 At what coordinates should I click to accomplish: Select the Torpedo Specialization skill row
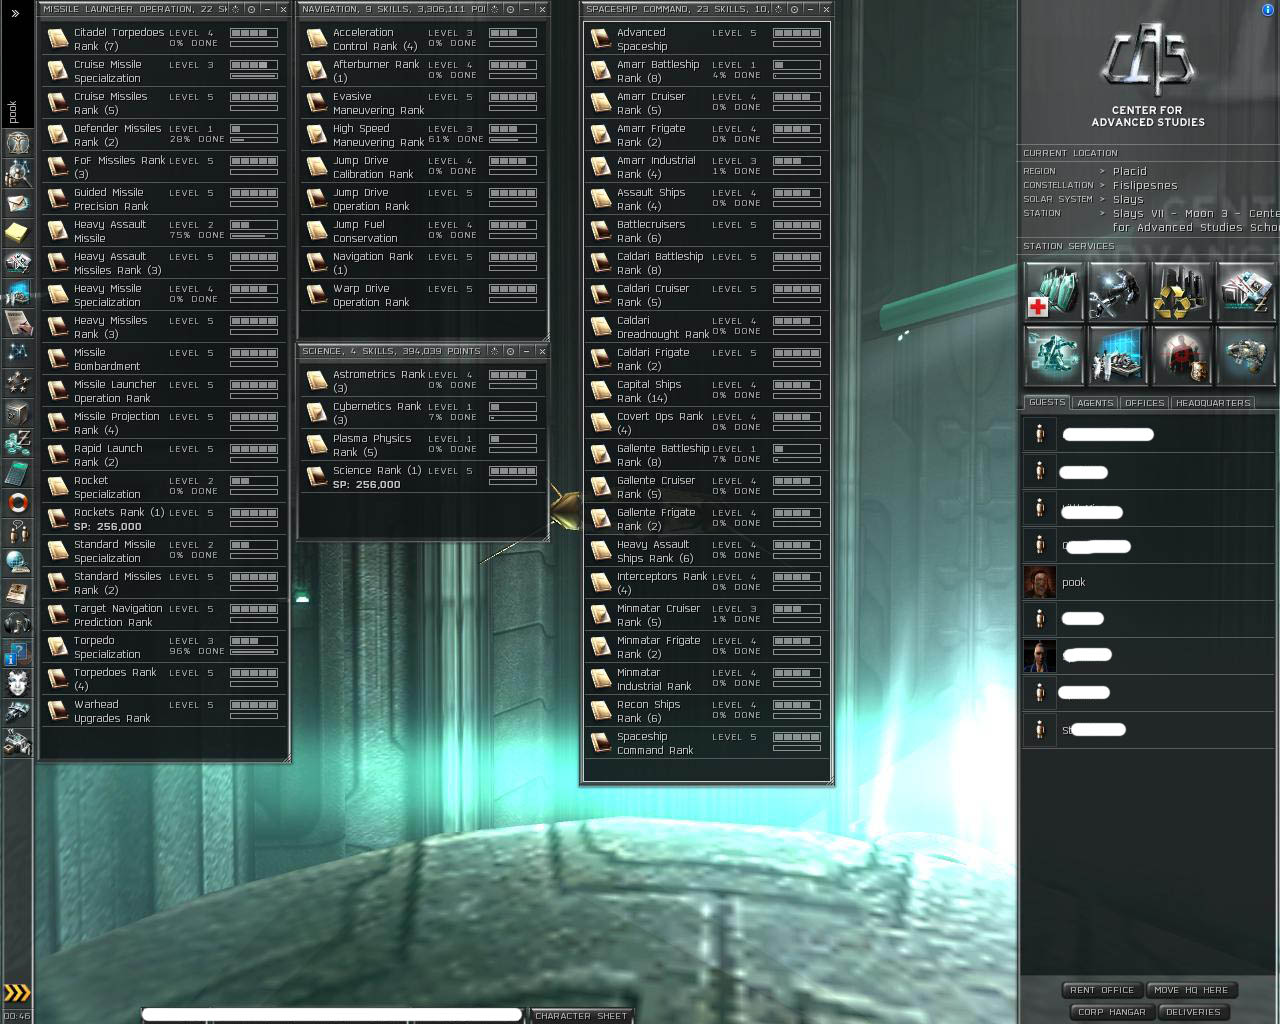(165, 647)
